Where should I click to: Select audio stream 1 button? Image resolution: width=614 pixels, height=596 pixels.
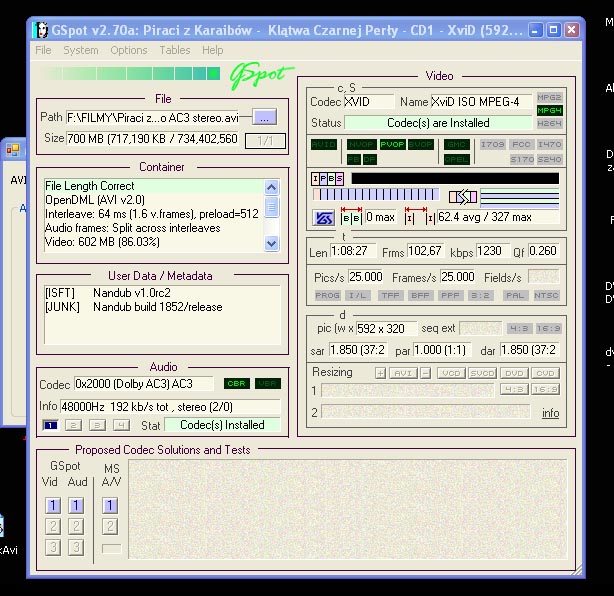pos(50,425)
